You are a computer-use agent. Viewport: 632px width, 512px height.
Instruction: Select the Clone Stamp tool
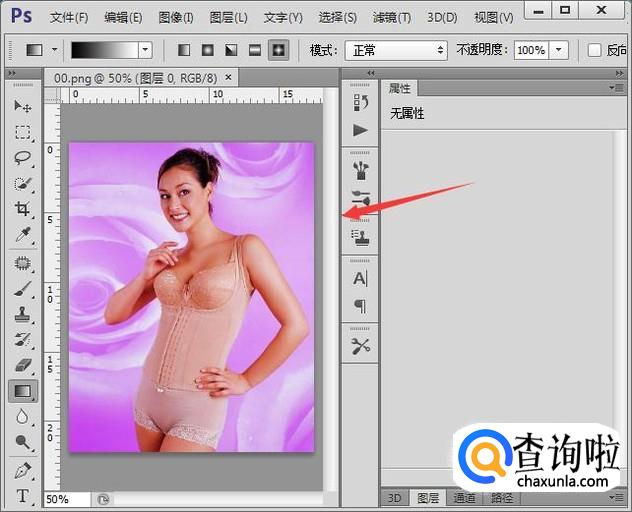[22, 314]
